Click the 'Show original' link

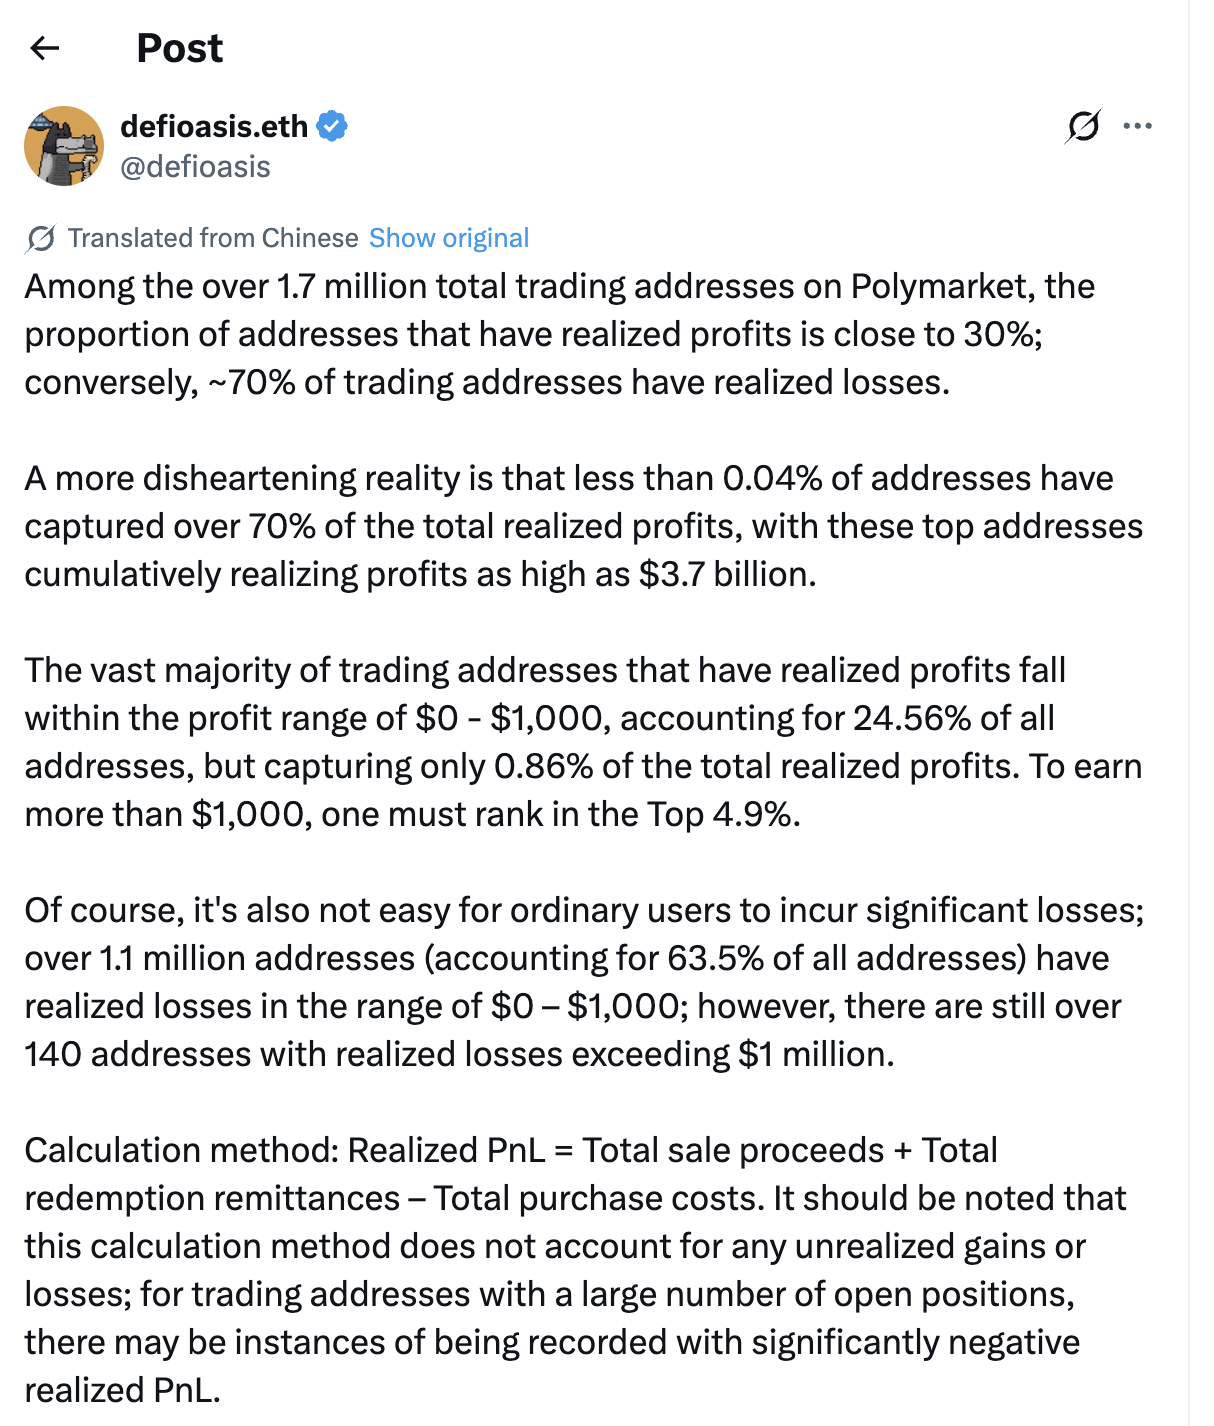[448, 238]
